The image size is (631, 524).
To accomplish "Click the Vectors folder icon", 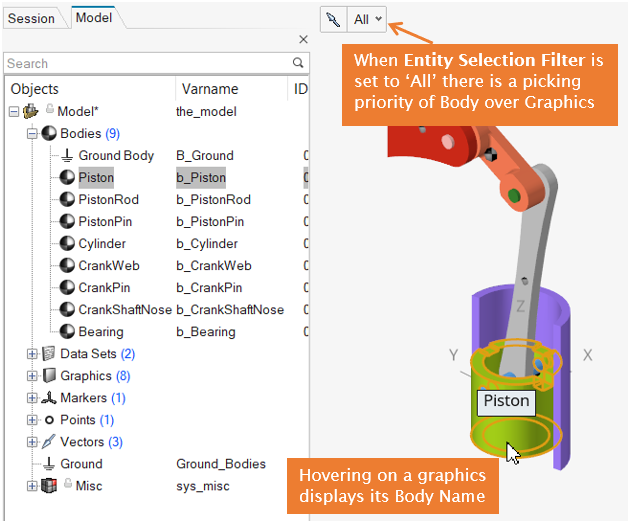I will point(49,442).
